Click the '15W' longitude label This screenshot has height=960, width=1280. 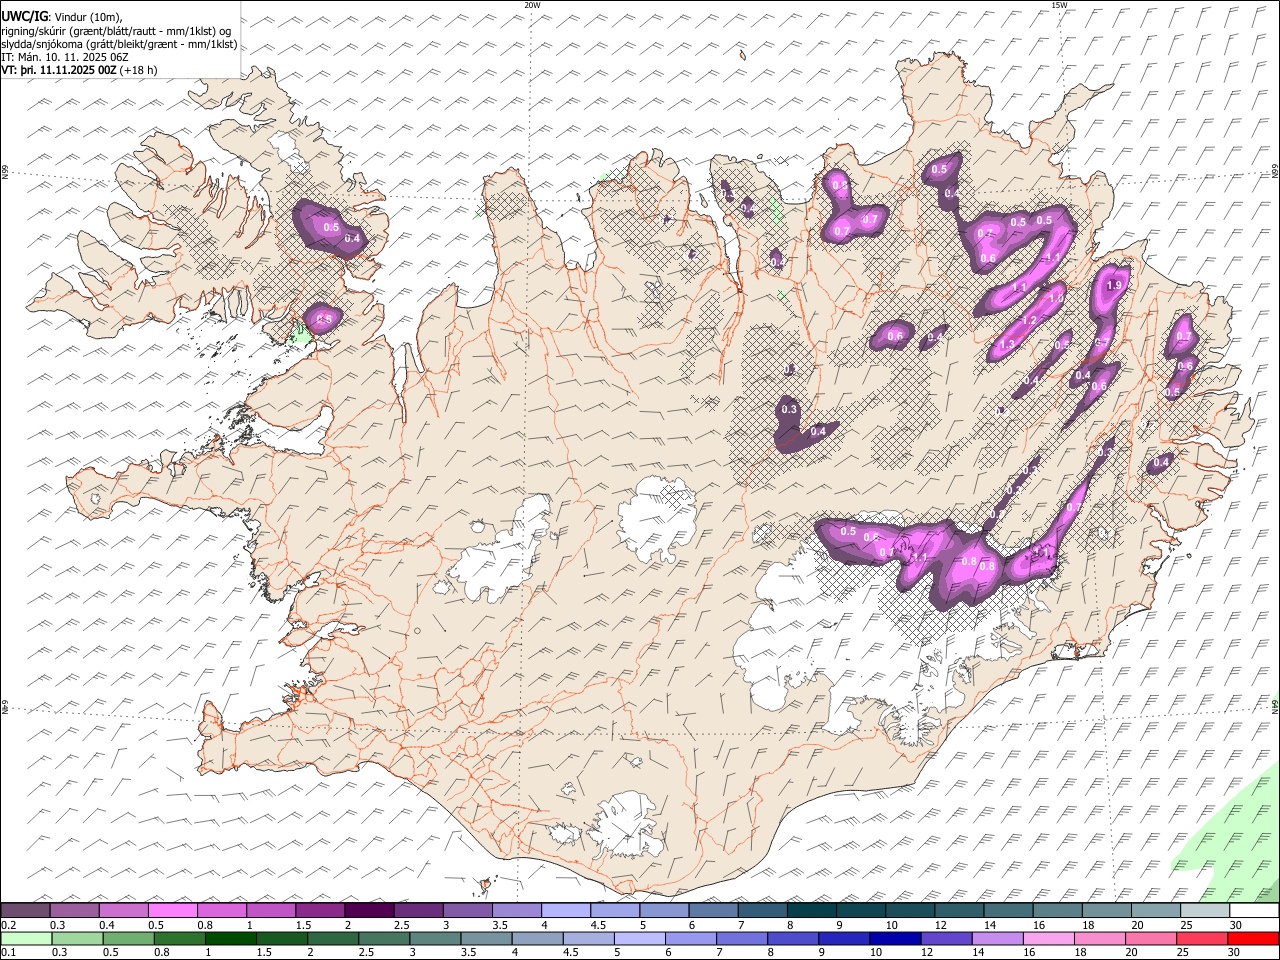[1059, 5]
